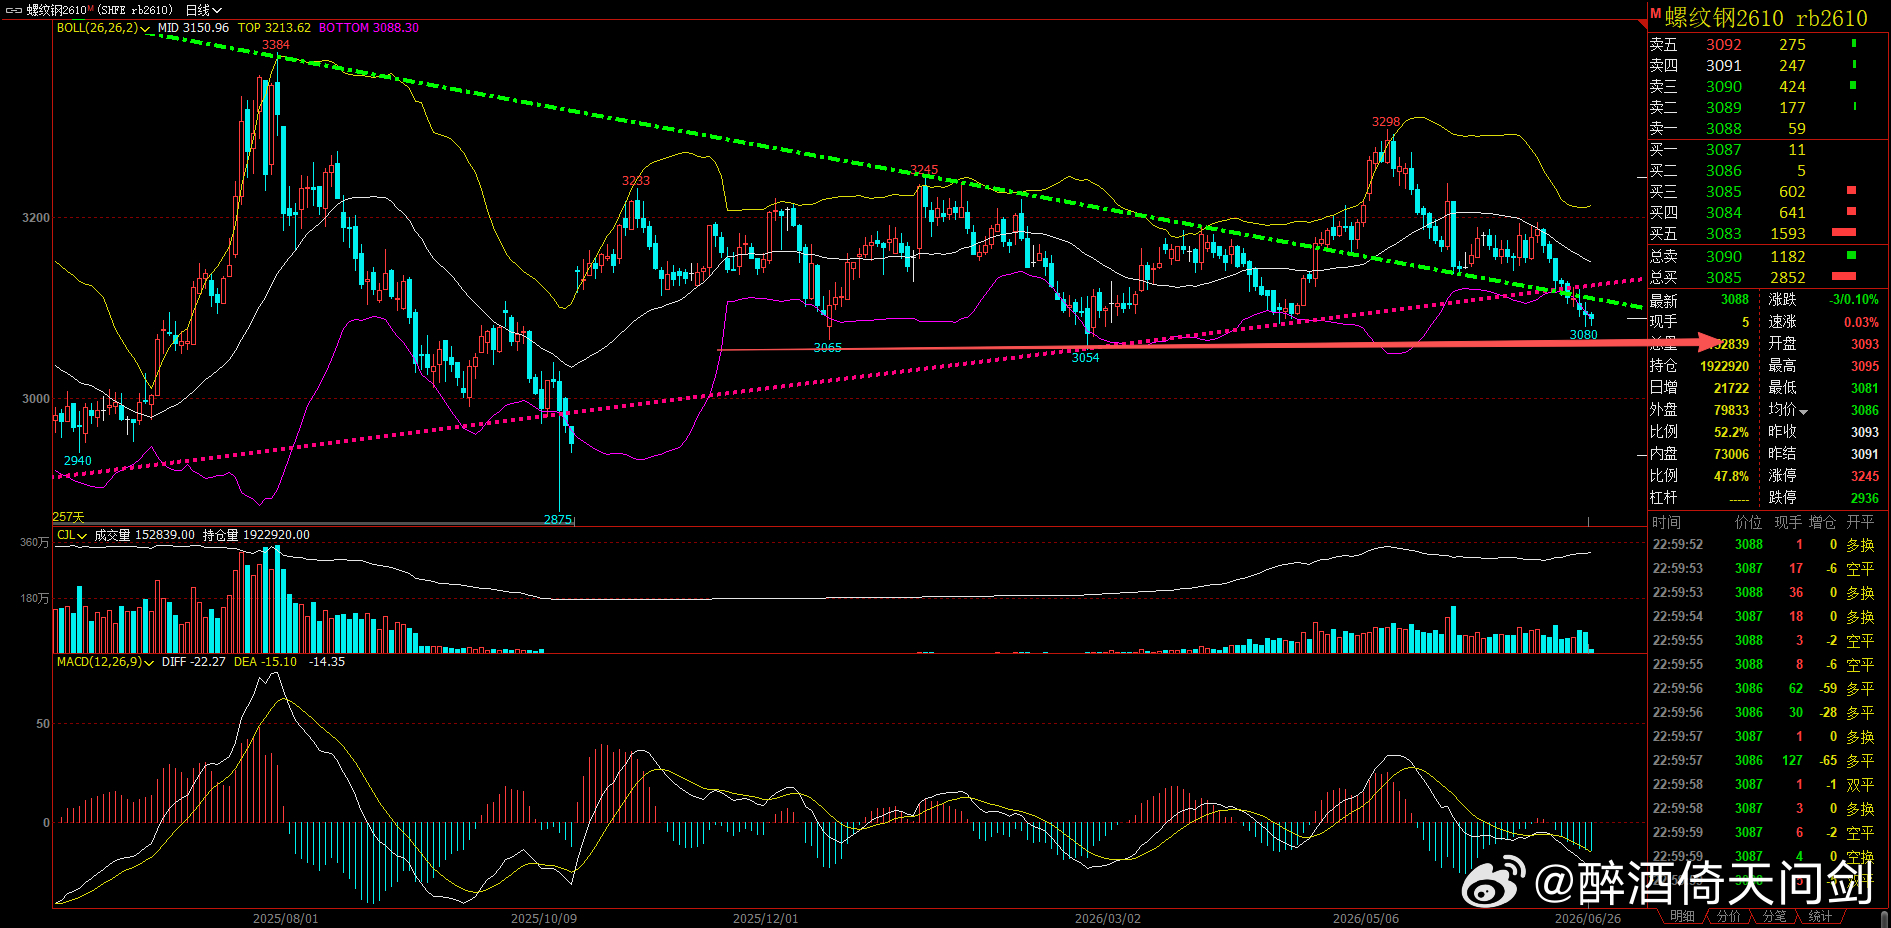Click 双平 in the 22:59:58 trade row

1860,785
